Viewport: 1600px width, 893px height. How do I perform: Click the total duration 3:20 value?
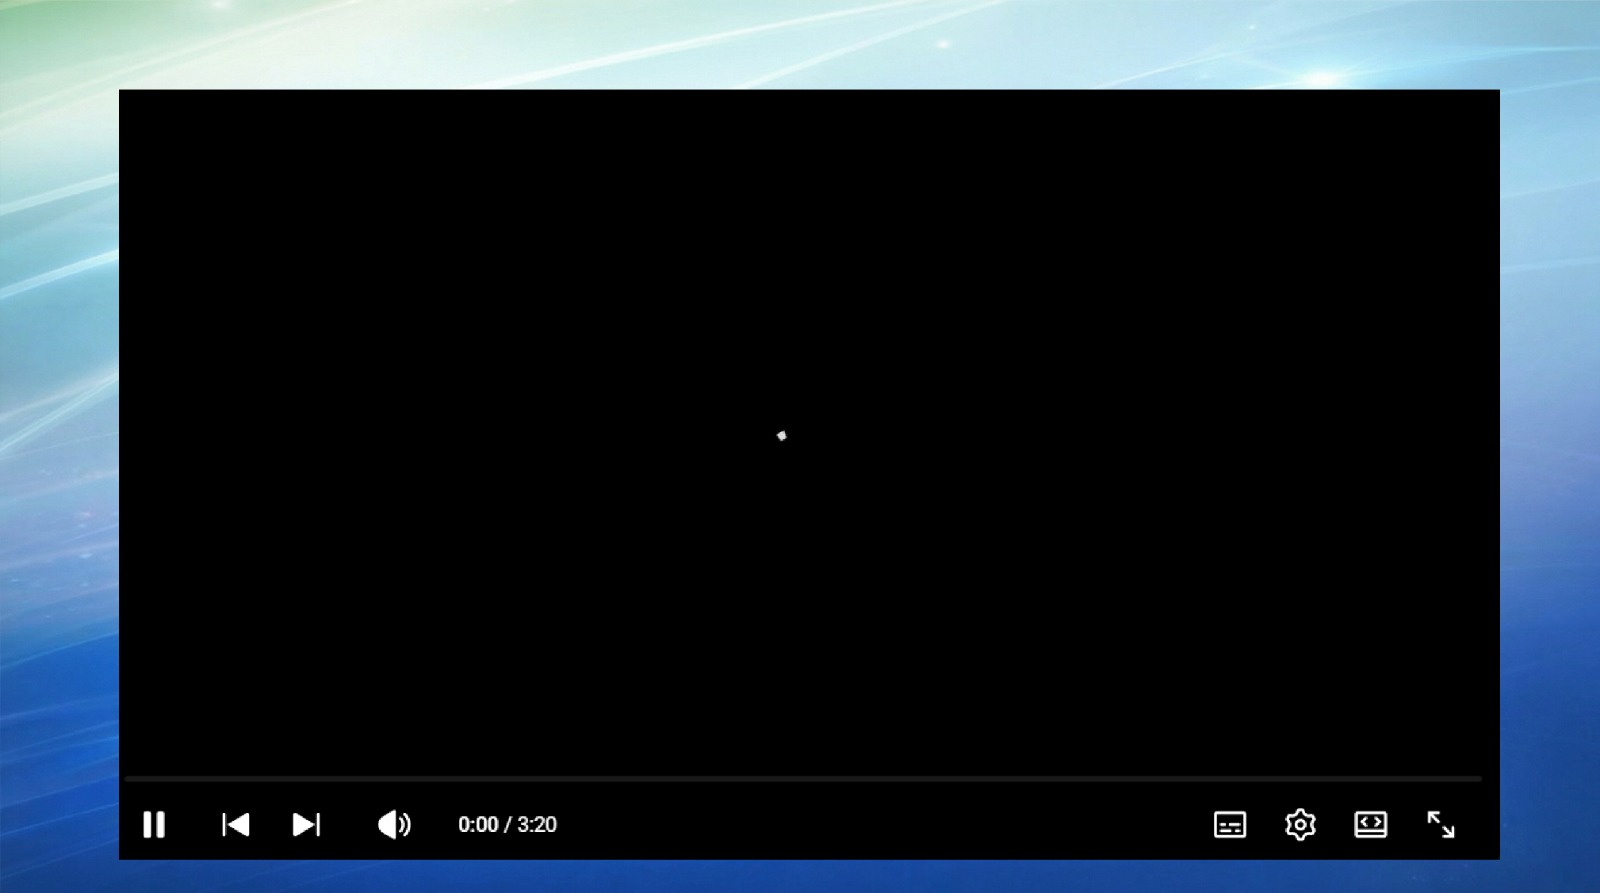pyautogui.click(x=537, y=825)
